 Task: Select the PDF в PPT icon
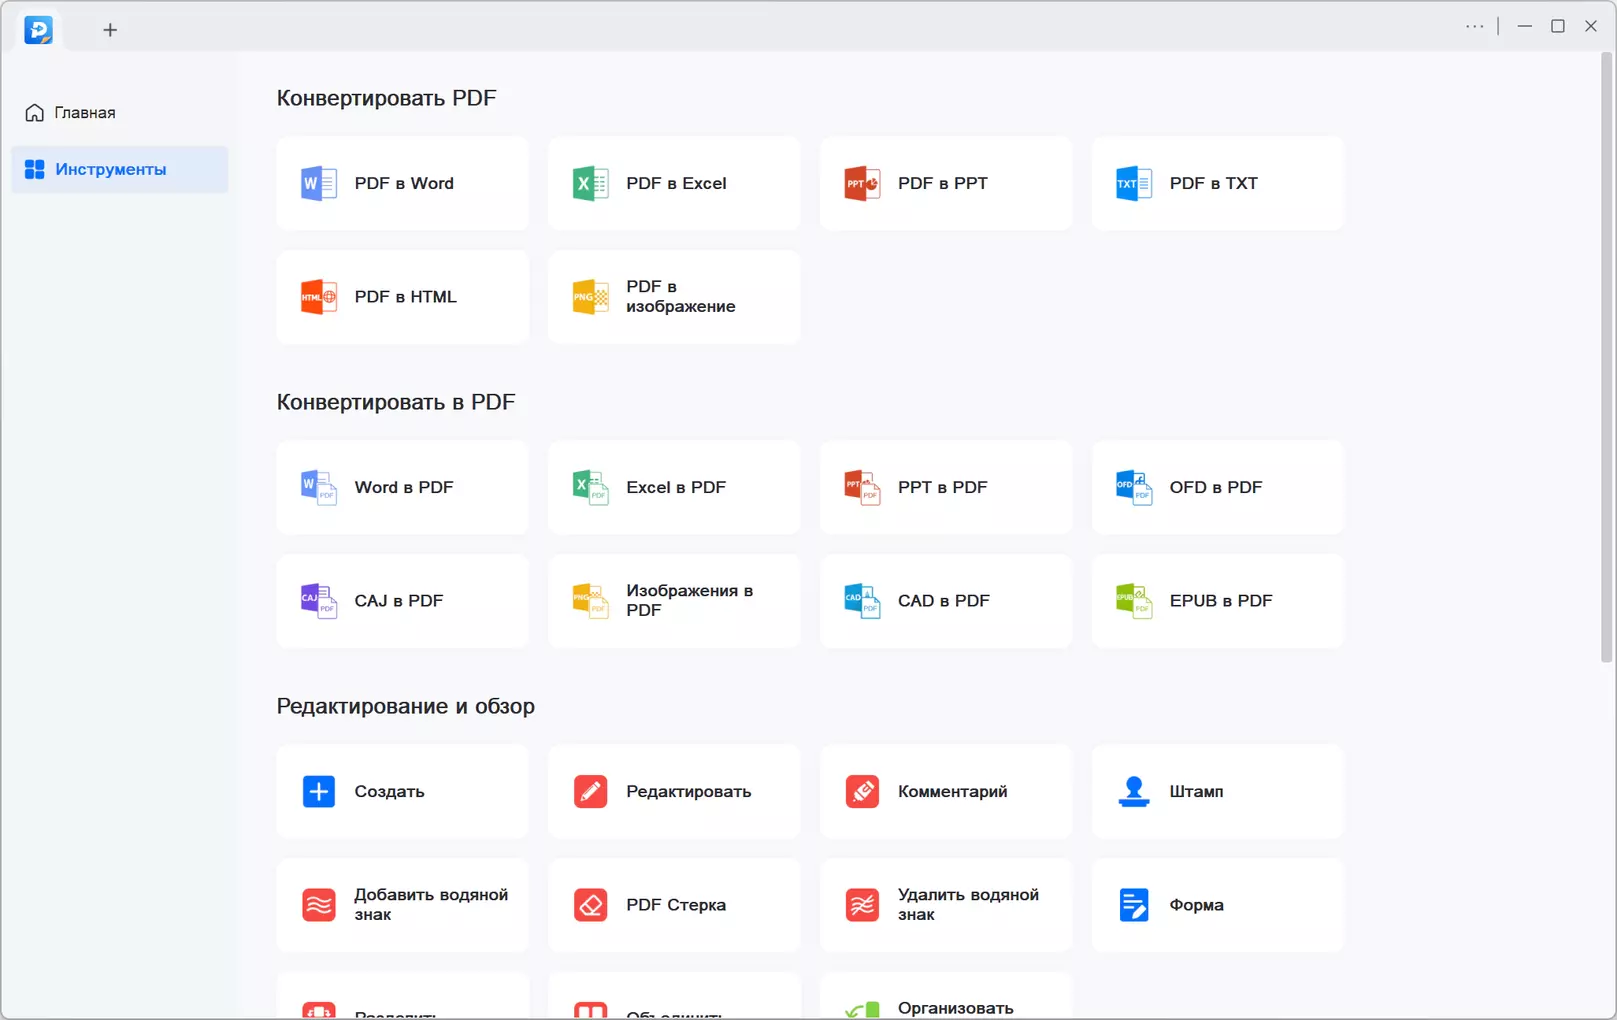click(x=862, y=184)
